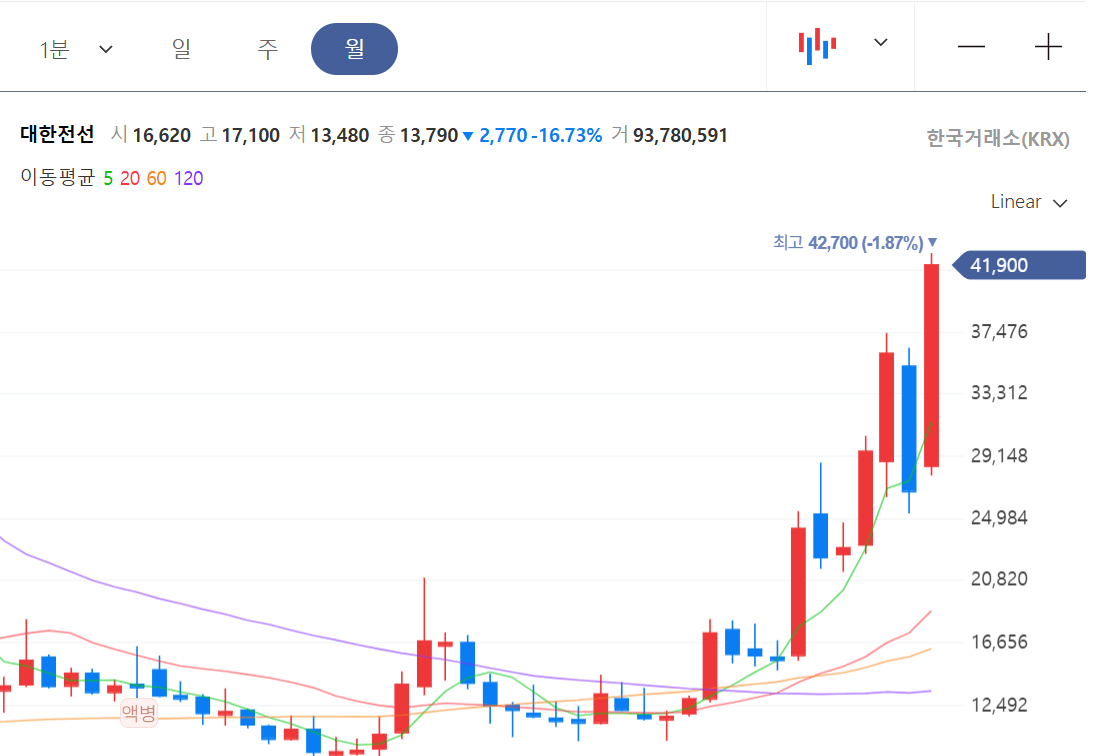Select the 120-period moving average label
The image size is (1099, 756).
[189, 179]
